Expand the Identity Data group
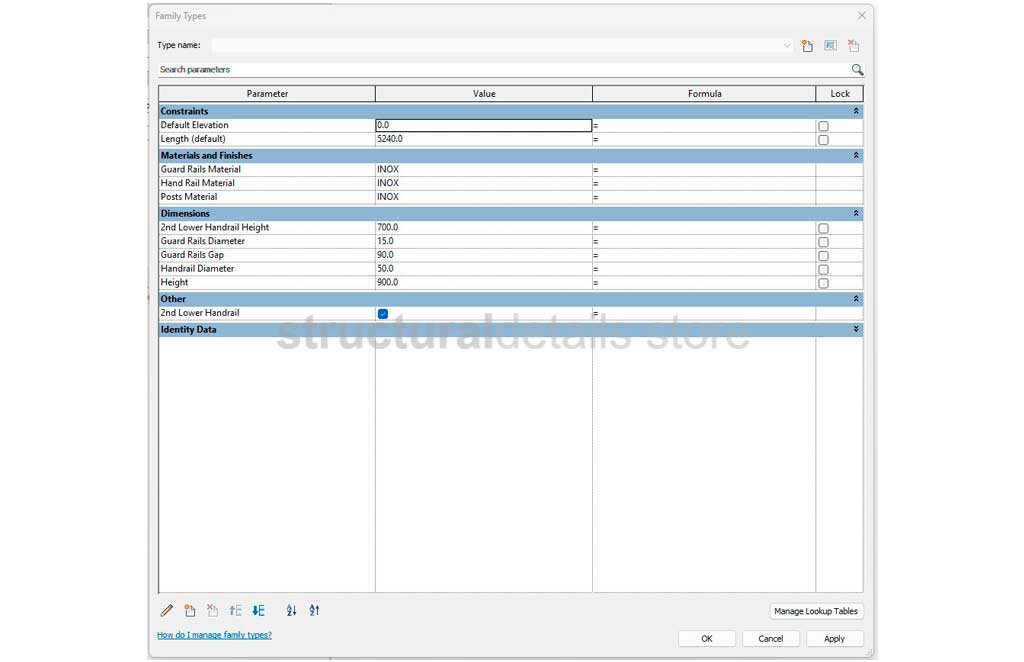Screen dimensions: 1024x662 coord(856,330)
